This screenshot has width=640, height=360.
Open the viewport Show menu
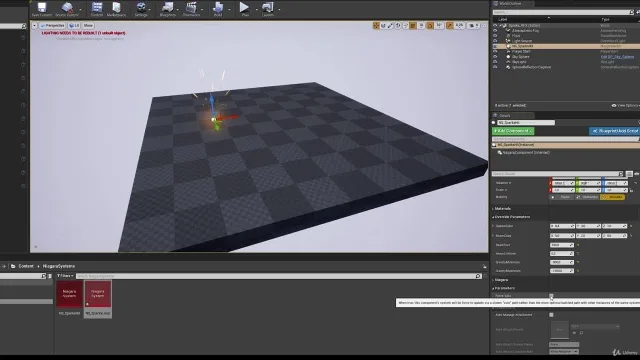(88, 26)
